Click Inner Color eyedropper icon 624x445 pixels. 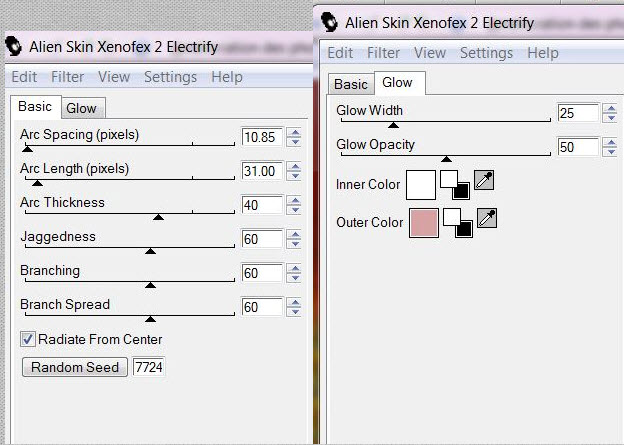(x=484, y=180)
